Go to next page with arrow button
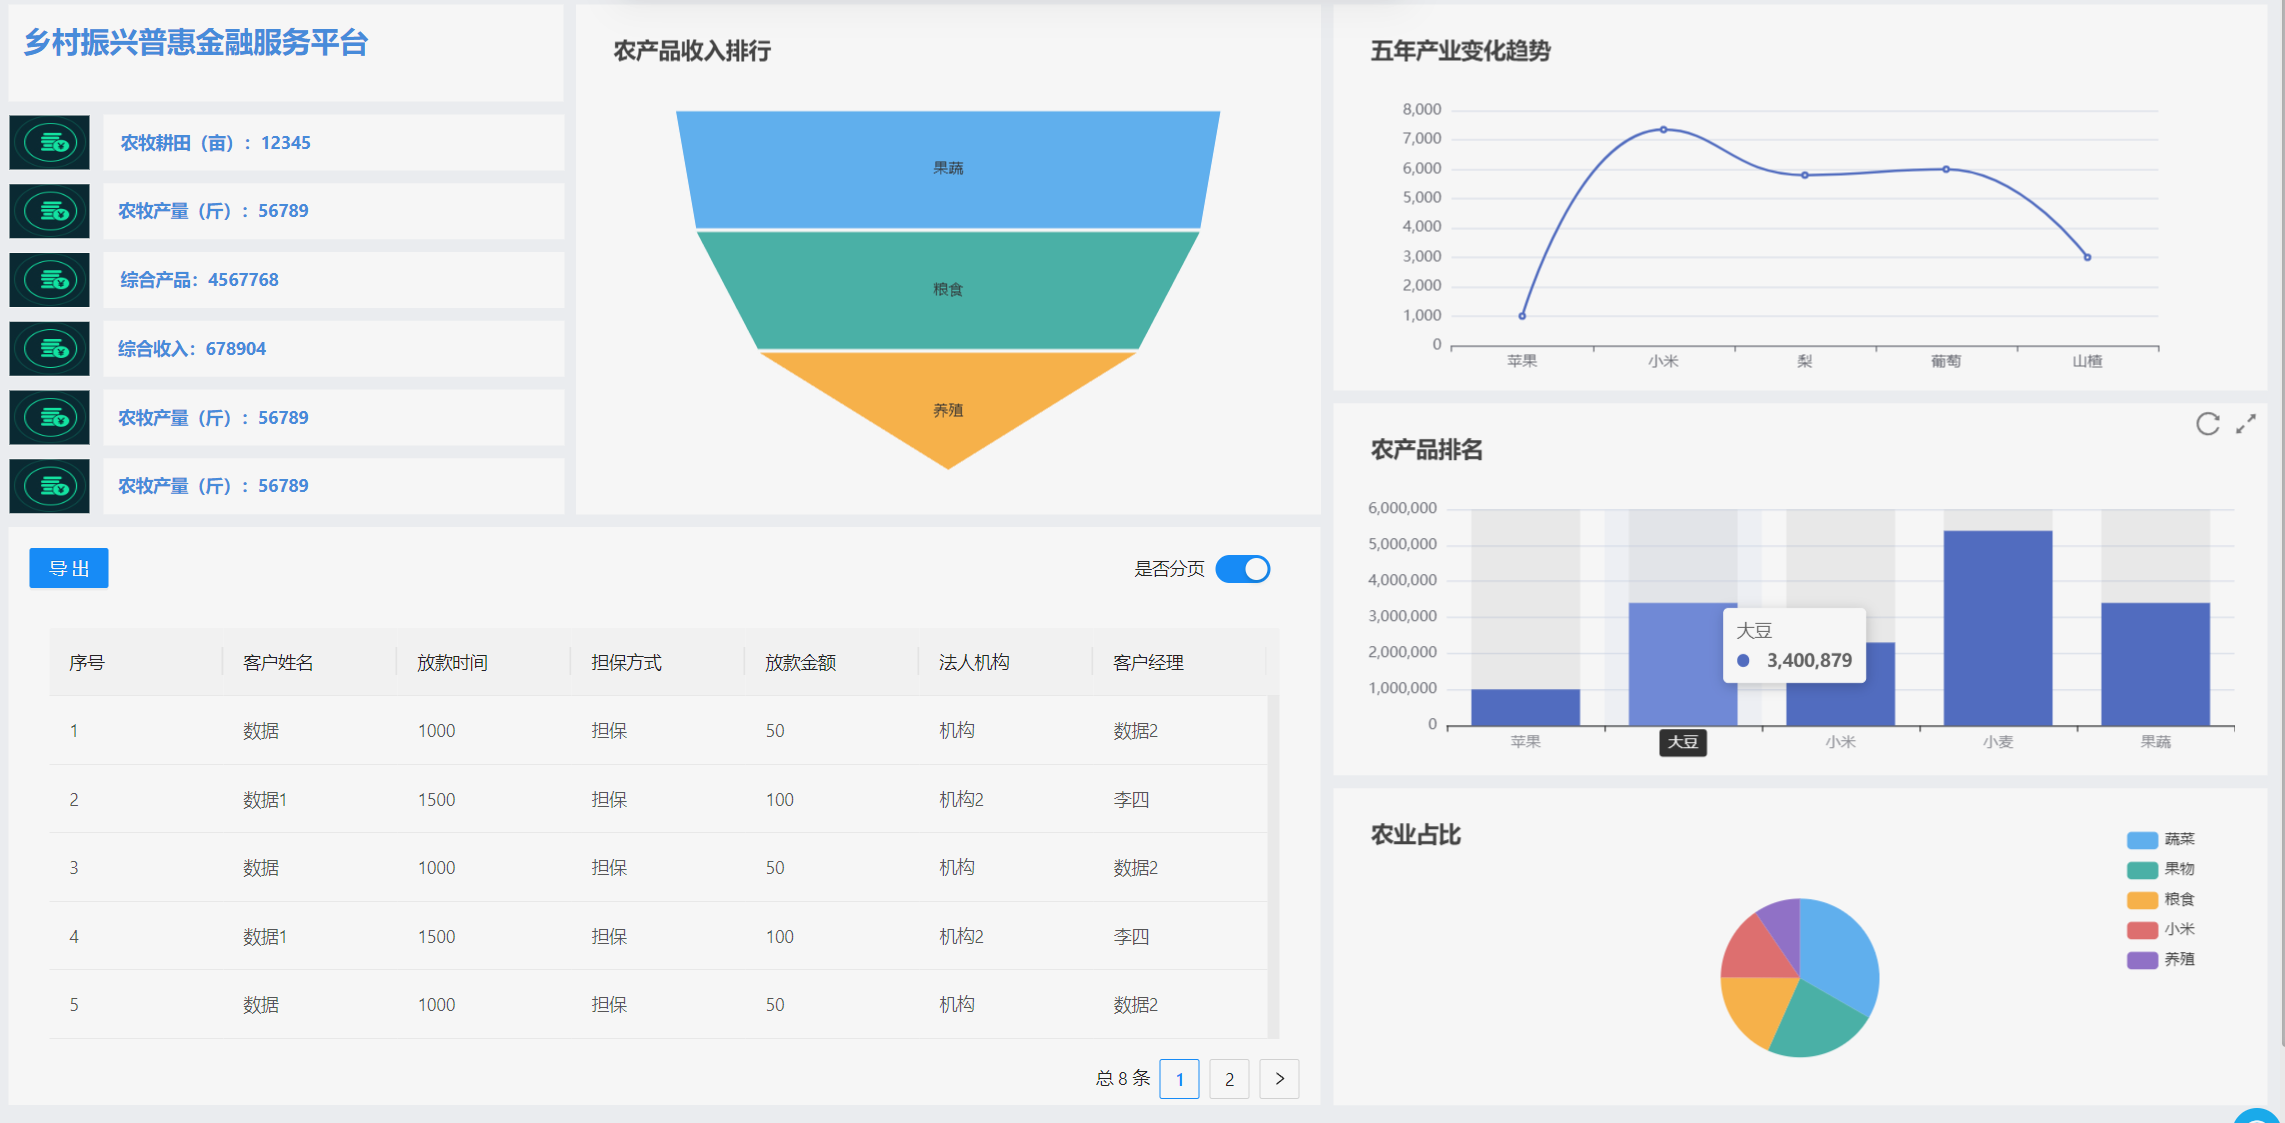Viewport: 2285px width, 1123px height. [x=1279, y=1079]
